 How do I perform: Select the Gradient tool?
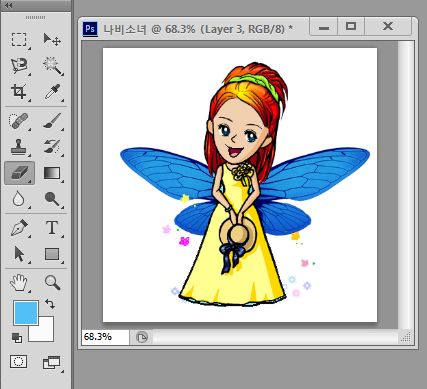tap(52, 173)
